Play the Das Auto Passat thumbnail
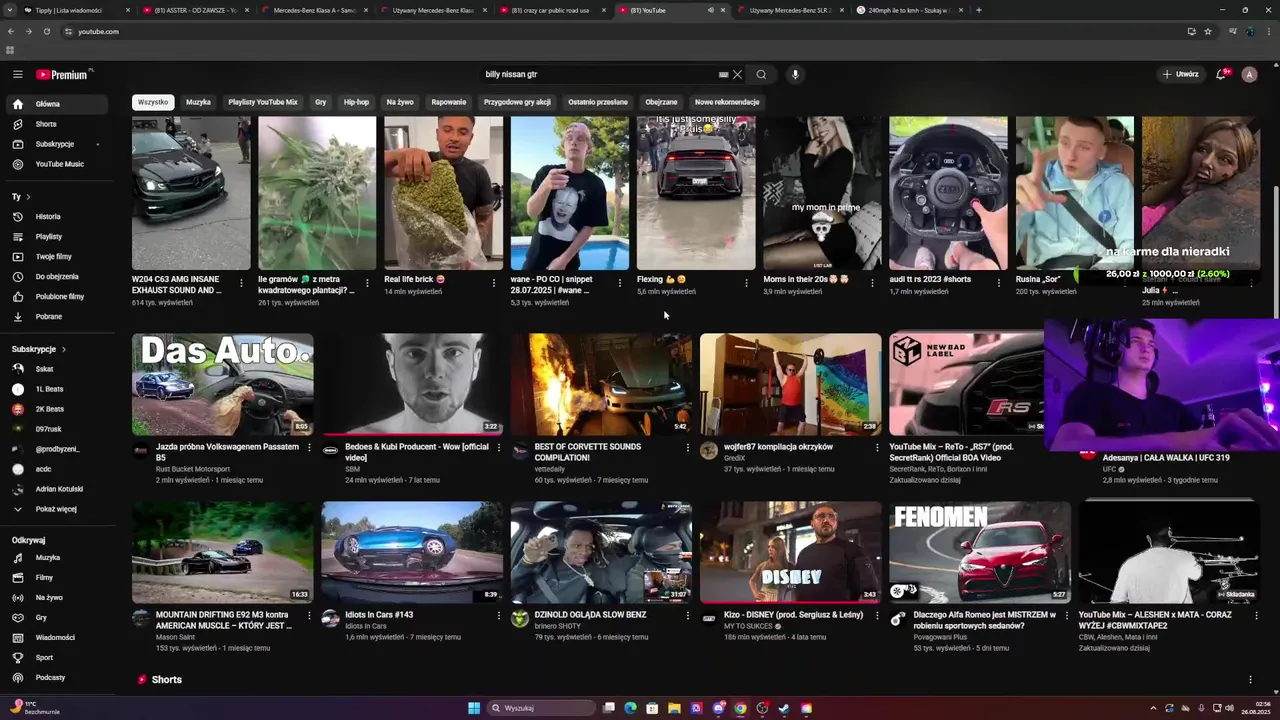Screen dimensions: 1280x720 click(222, 385)
